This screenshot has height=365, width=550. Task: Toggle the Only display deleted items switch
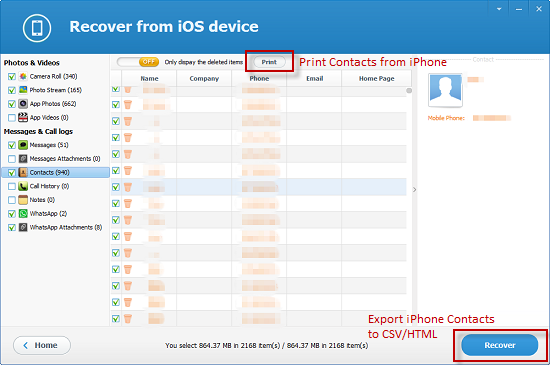click(138, 62)
